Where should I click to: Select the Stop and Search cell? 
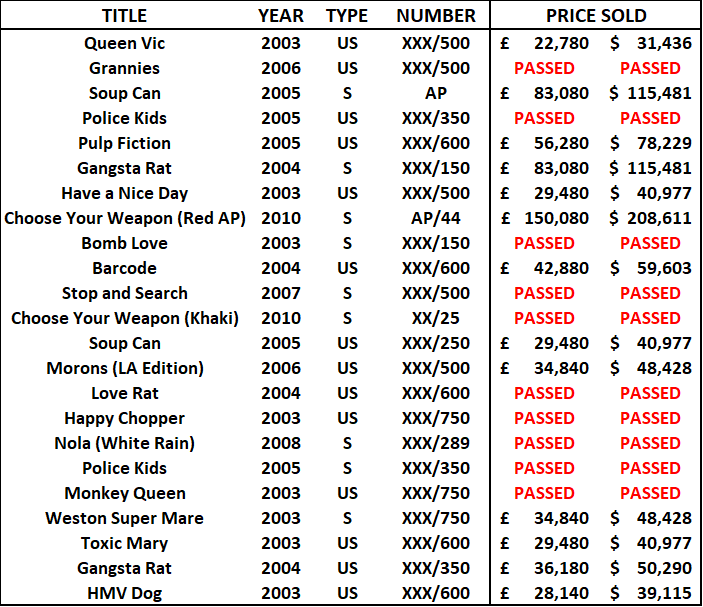(x=124, y=293)
